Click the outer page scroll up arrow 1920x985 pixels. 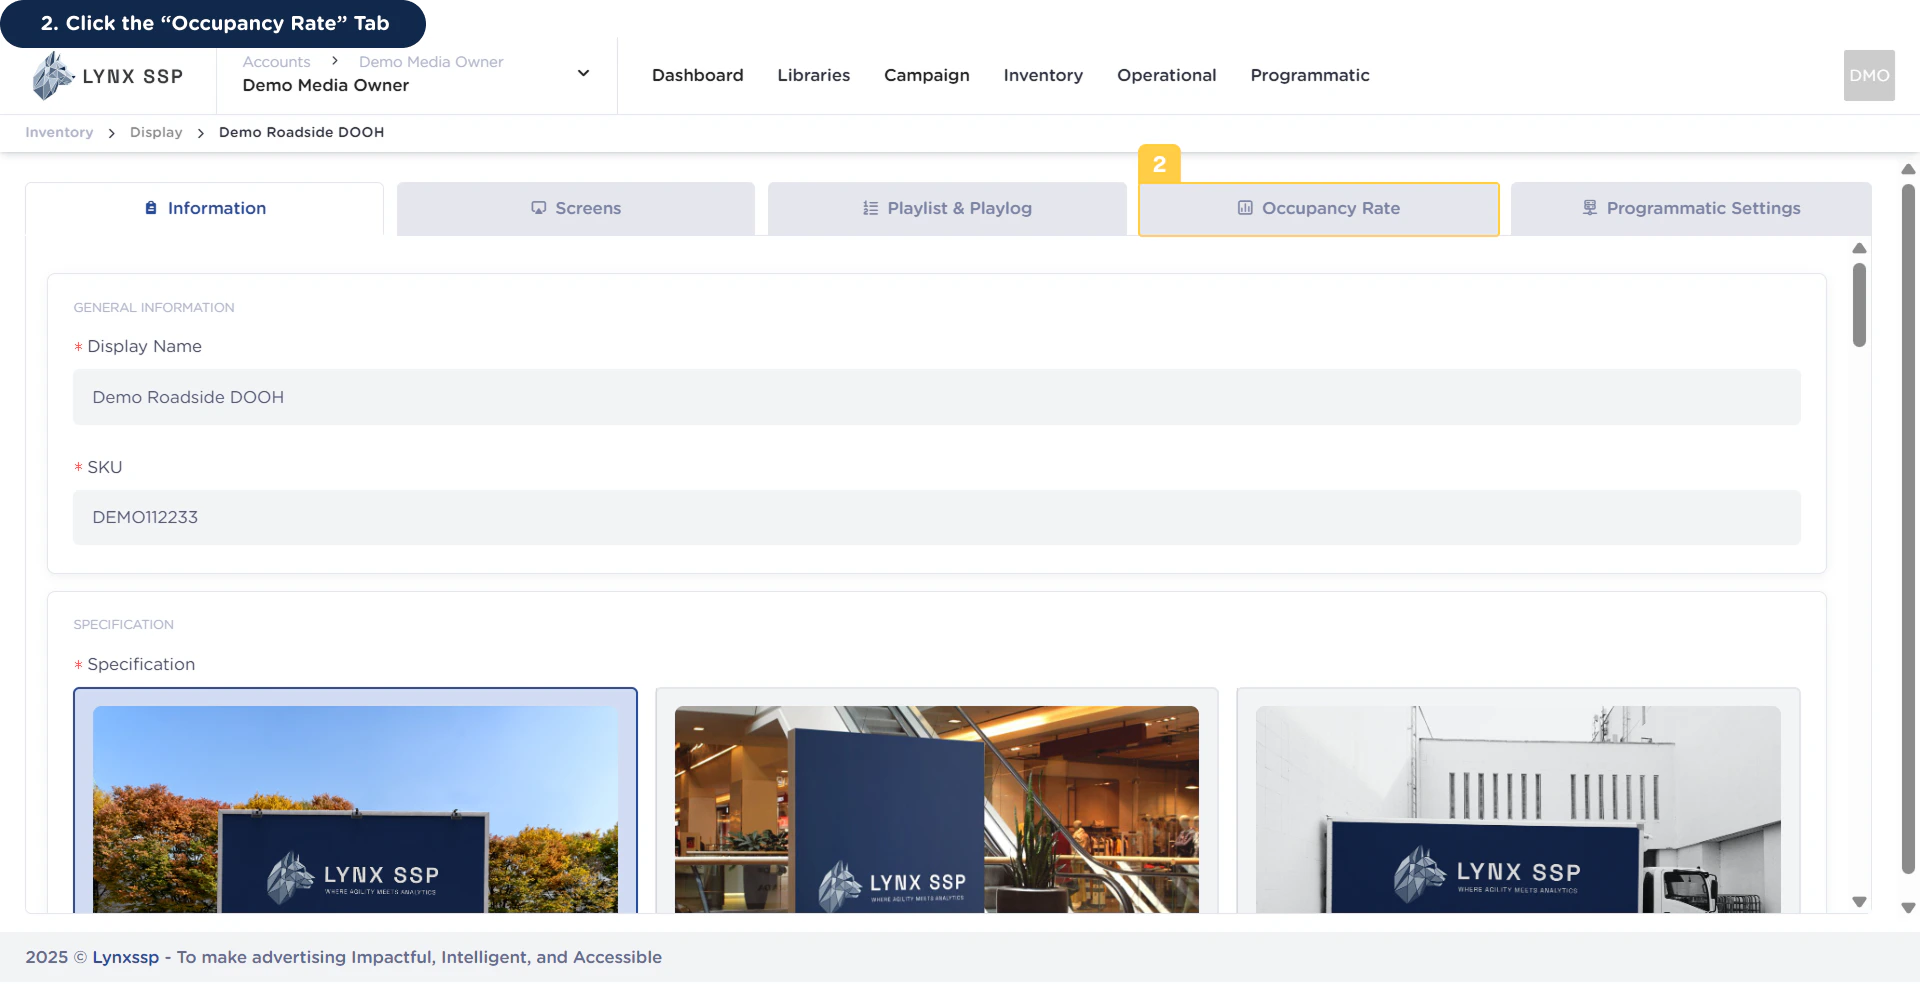pos(1908,169)
